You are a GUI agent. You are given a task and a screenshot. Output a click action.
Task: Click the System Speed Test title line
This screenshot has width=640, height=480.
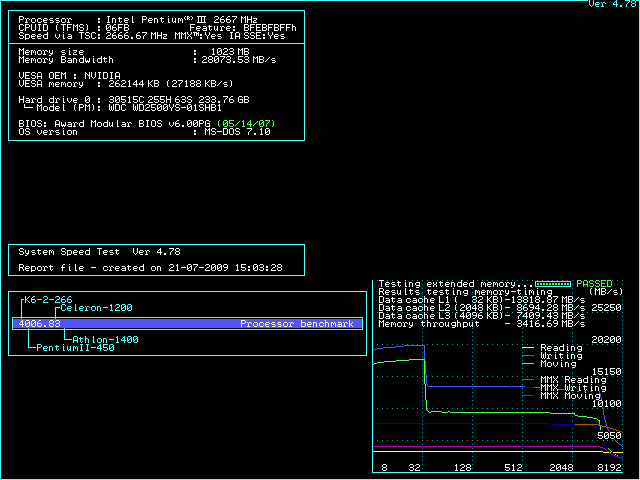[x=99, y=252]
